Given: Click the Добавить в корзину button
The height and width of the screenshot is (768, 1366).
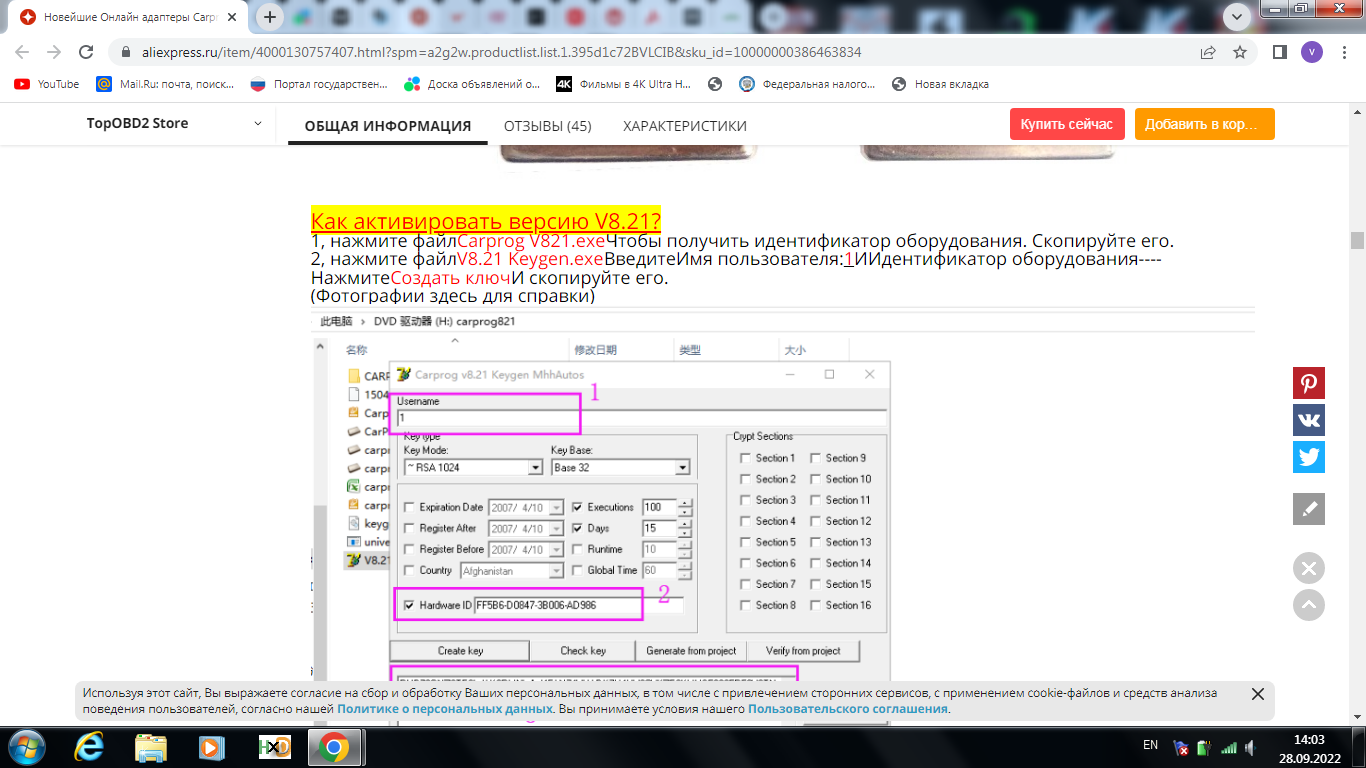Looking at the screenshot, I should 1204,124.
